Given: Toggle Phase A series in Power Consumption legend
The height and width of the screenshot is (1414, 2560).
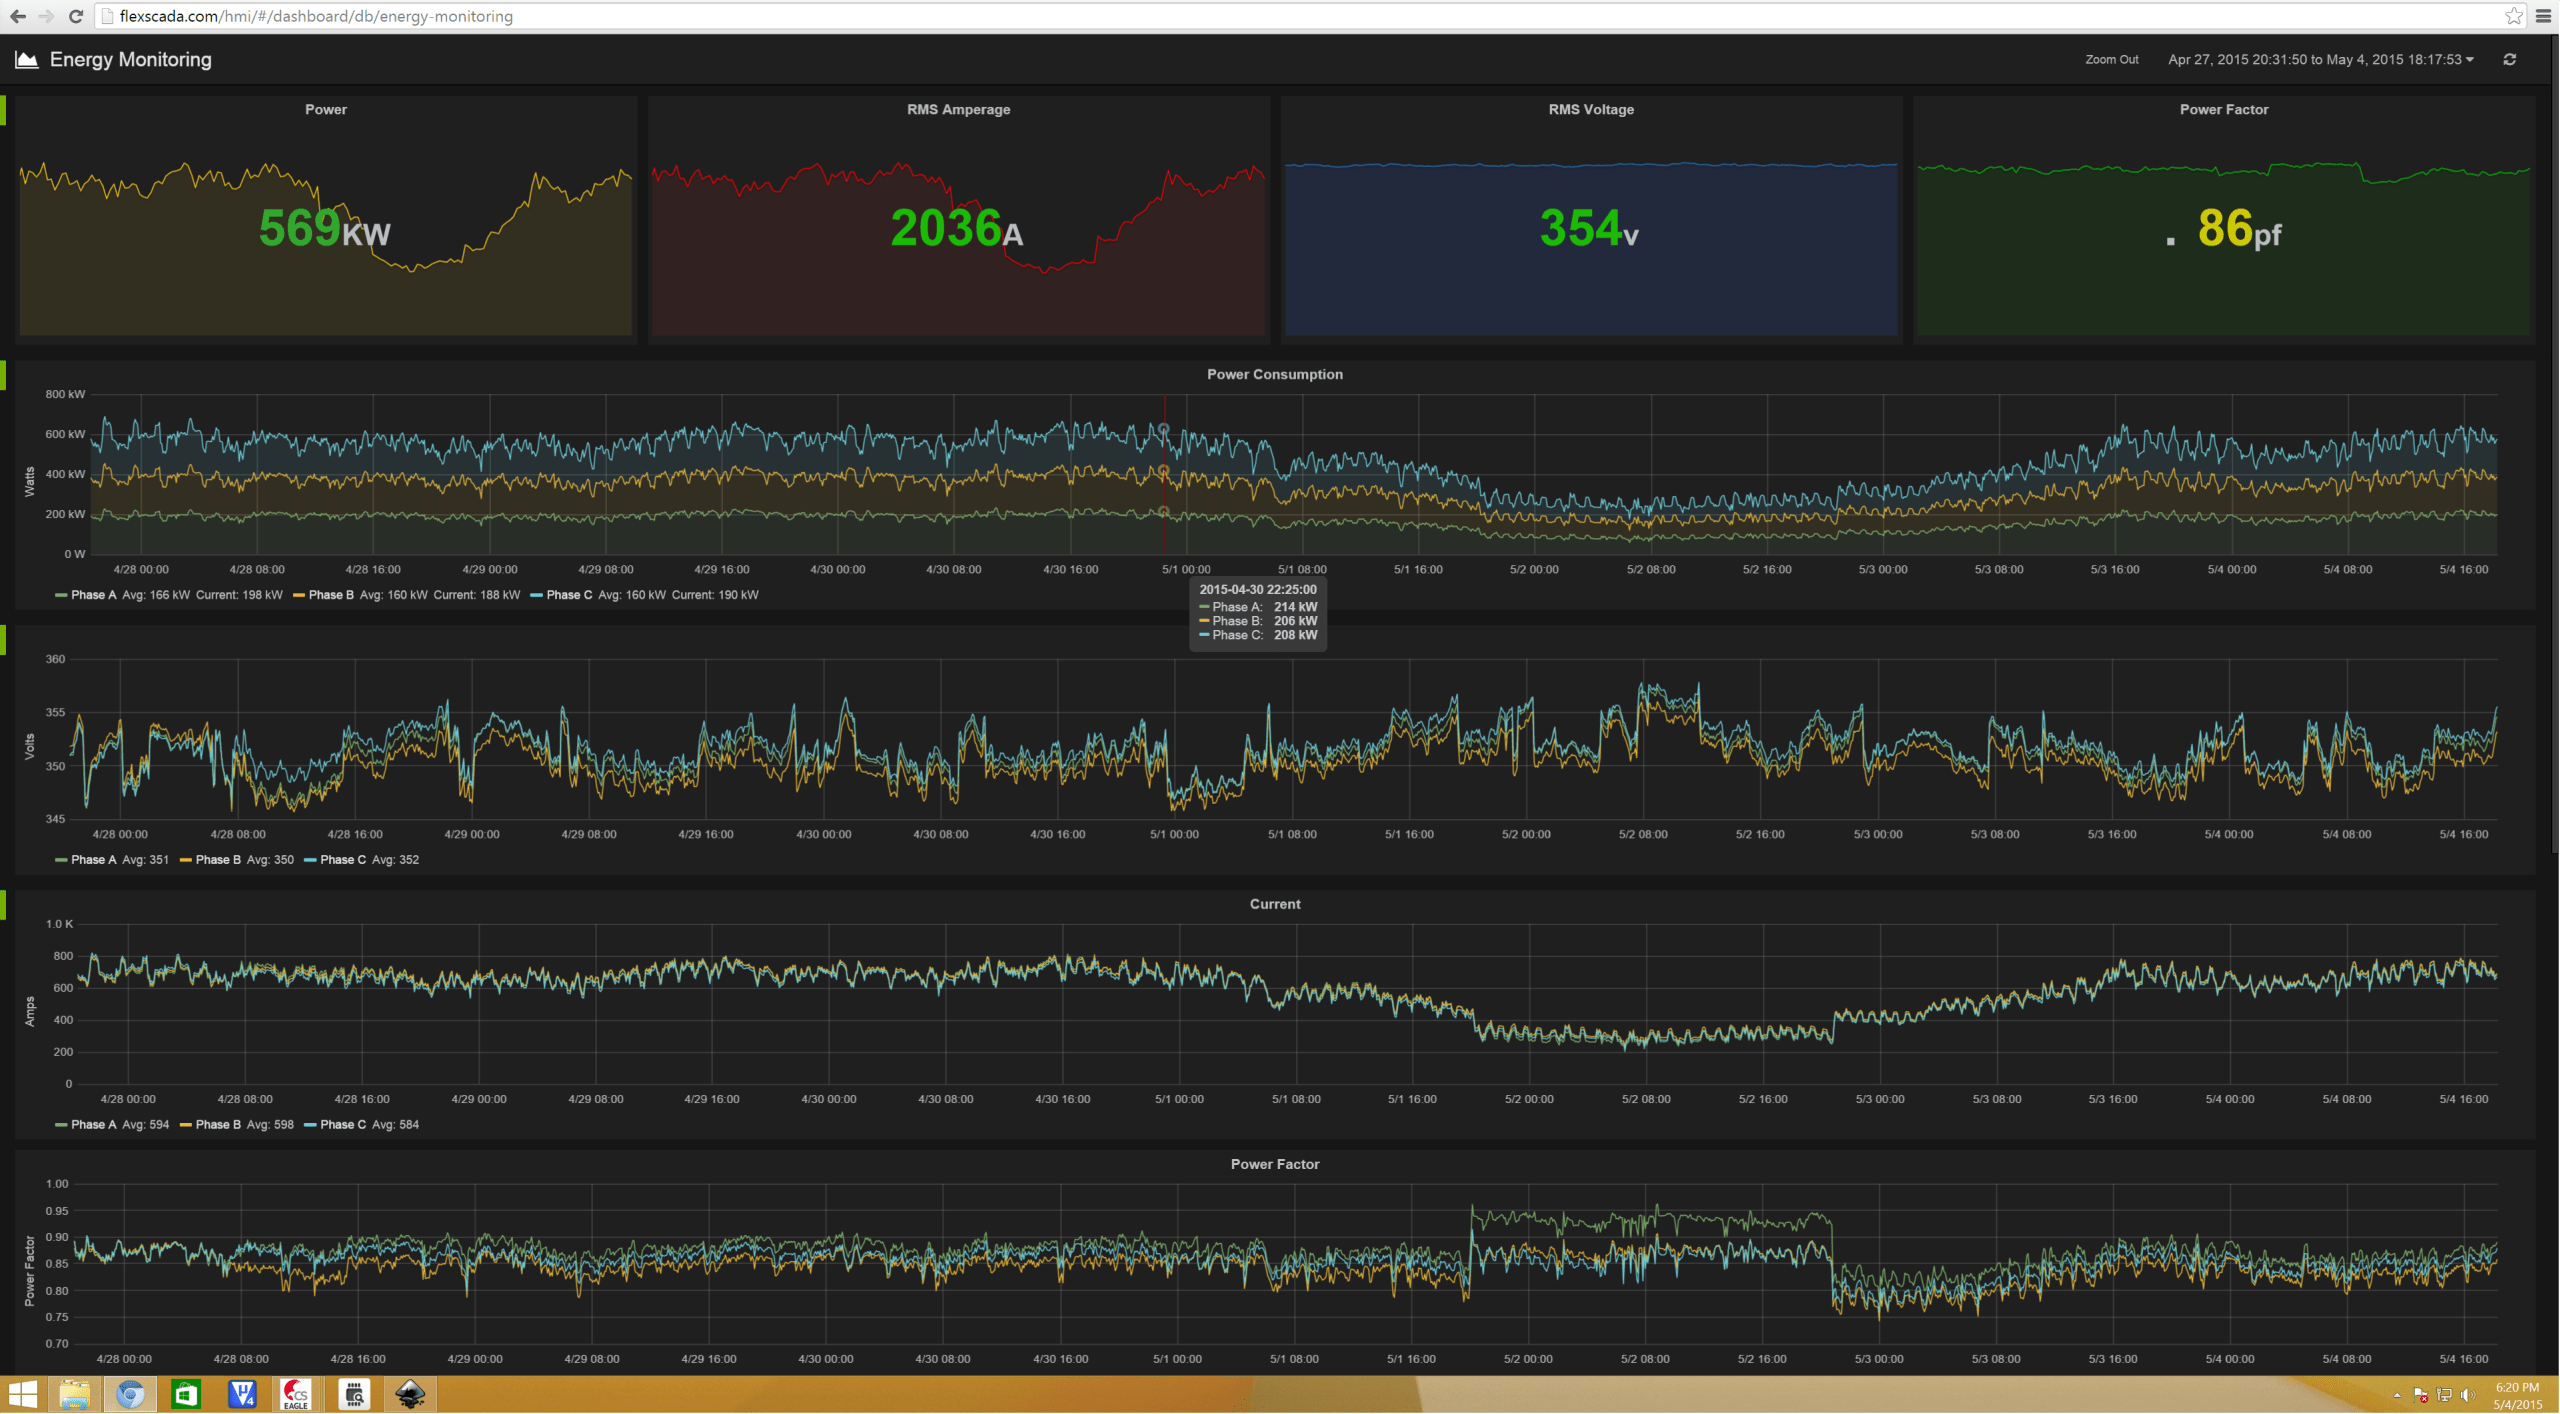Looking at the screenshot, I should pyautogui.click(x=93, y=595).
